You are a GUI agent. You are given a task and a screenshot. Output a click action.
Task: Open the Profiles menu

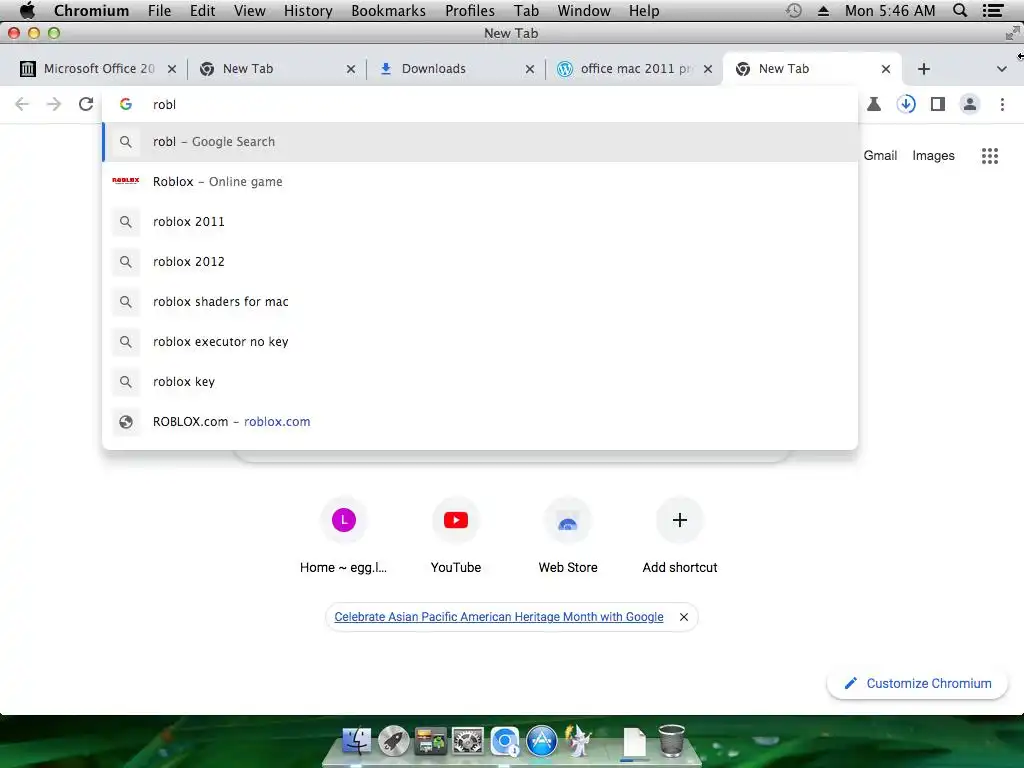point(470,11)
